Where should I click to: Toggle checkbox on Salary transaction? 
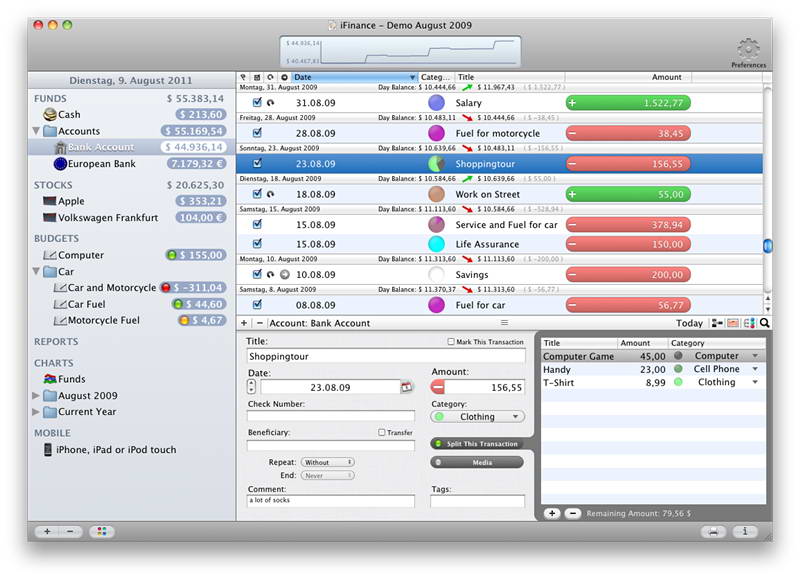257,102
